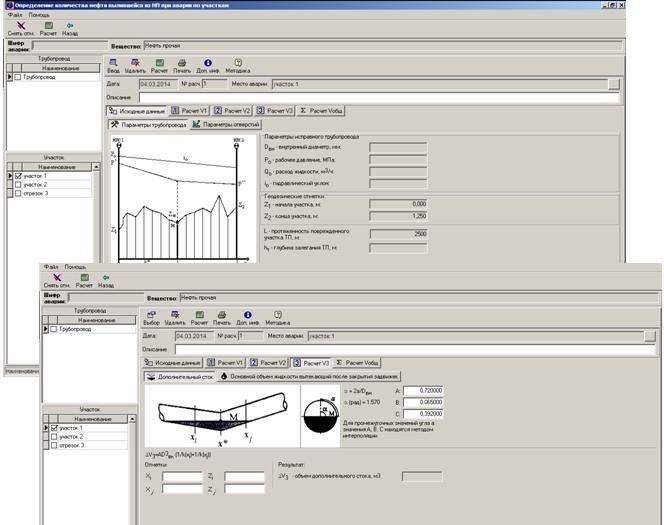Click the Выбор icon in the toolbar
Image resolution: width=664 pixels, height=525 pixels.
(x=151, y=314)
